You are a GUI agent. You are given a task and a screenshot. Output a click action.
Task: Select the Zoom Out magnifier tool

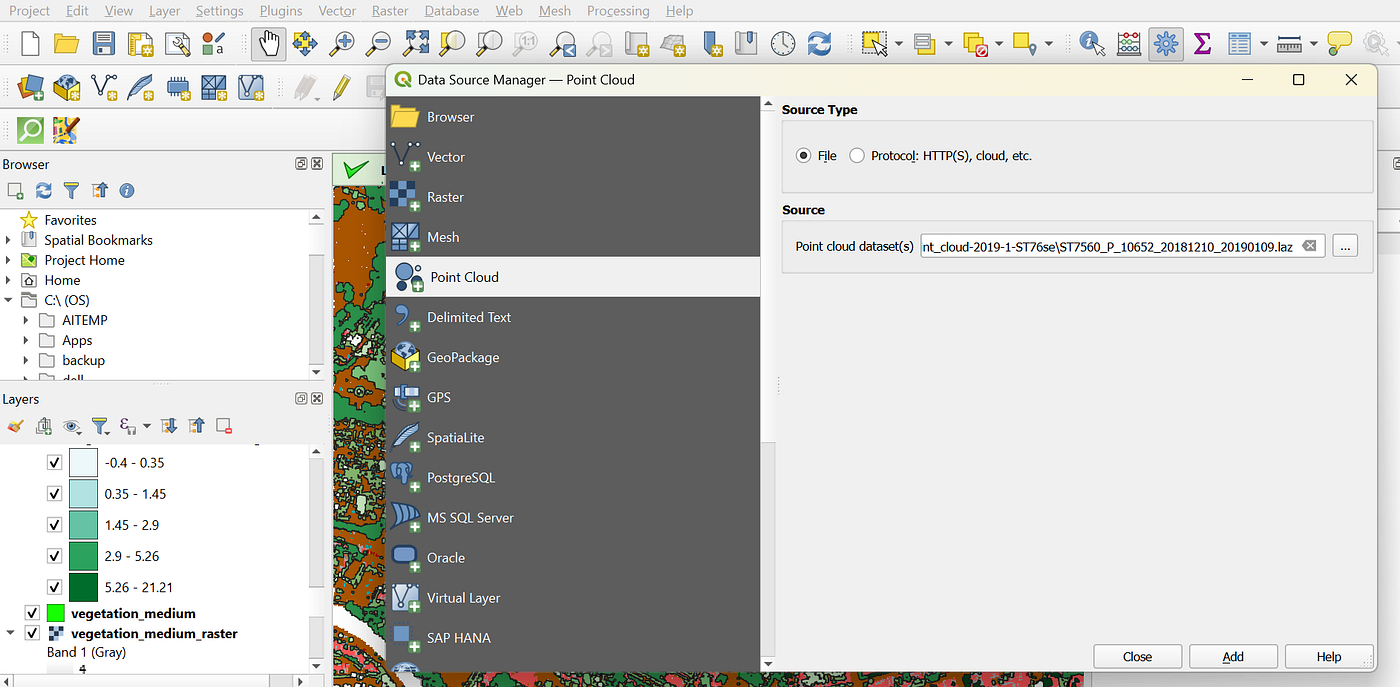click(379, 43)
